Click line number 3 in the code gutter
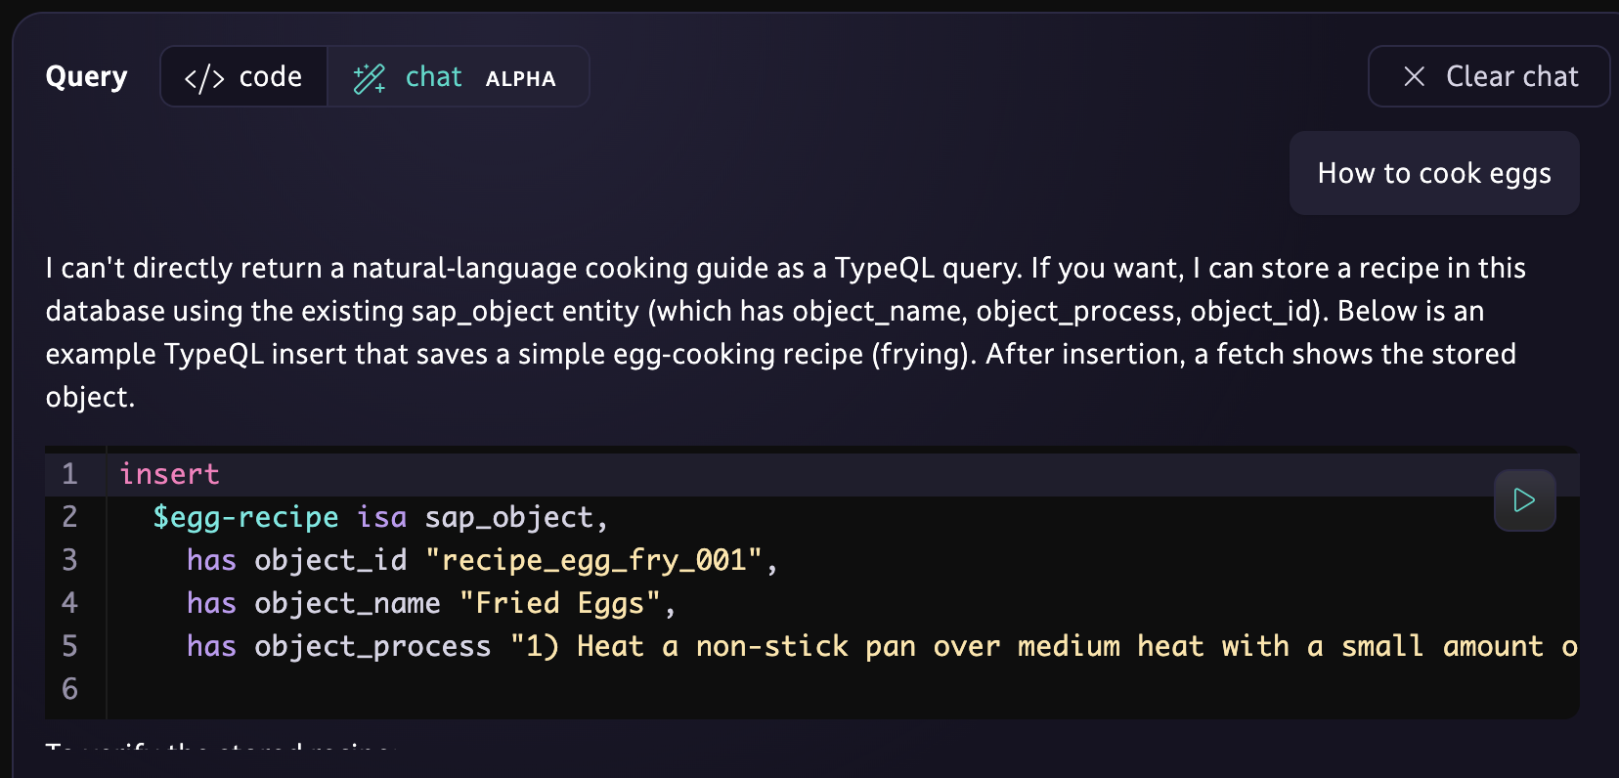 pos(70,560)
